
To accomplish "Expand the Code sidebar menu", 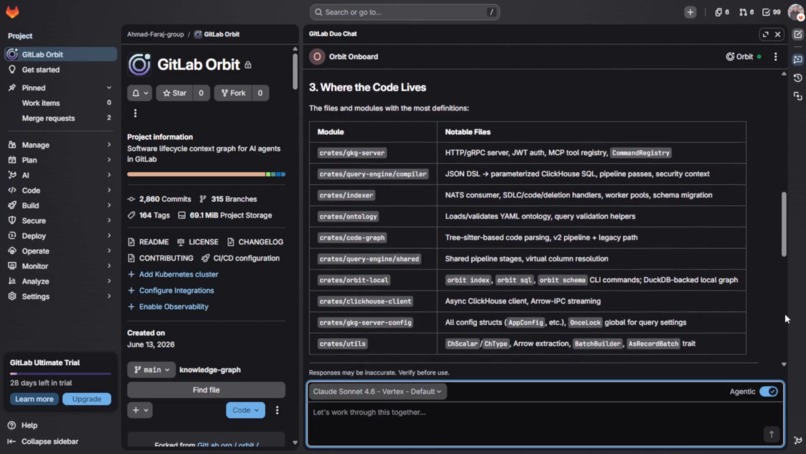I will (x=61, y=190).
